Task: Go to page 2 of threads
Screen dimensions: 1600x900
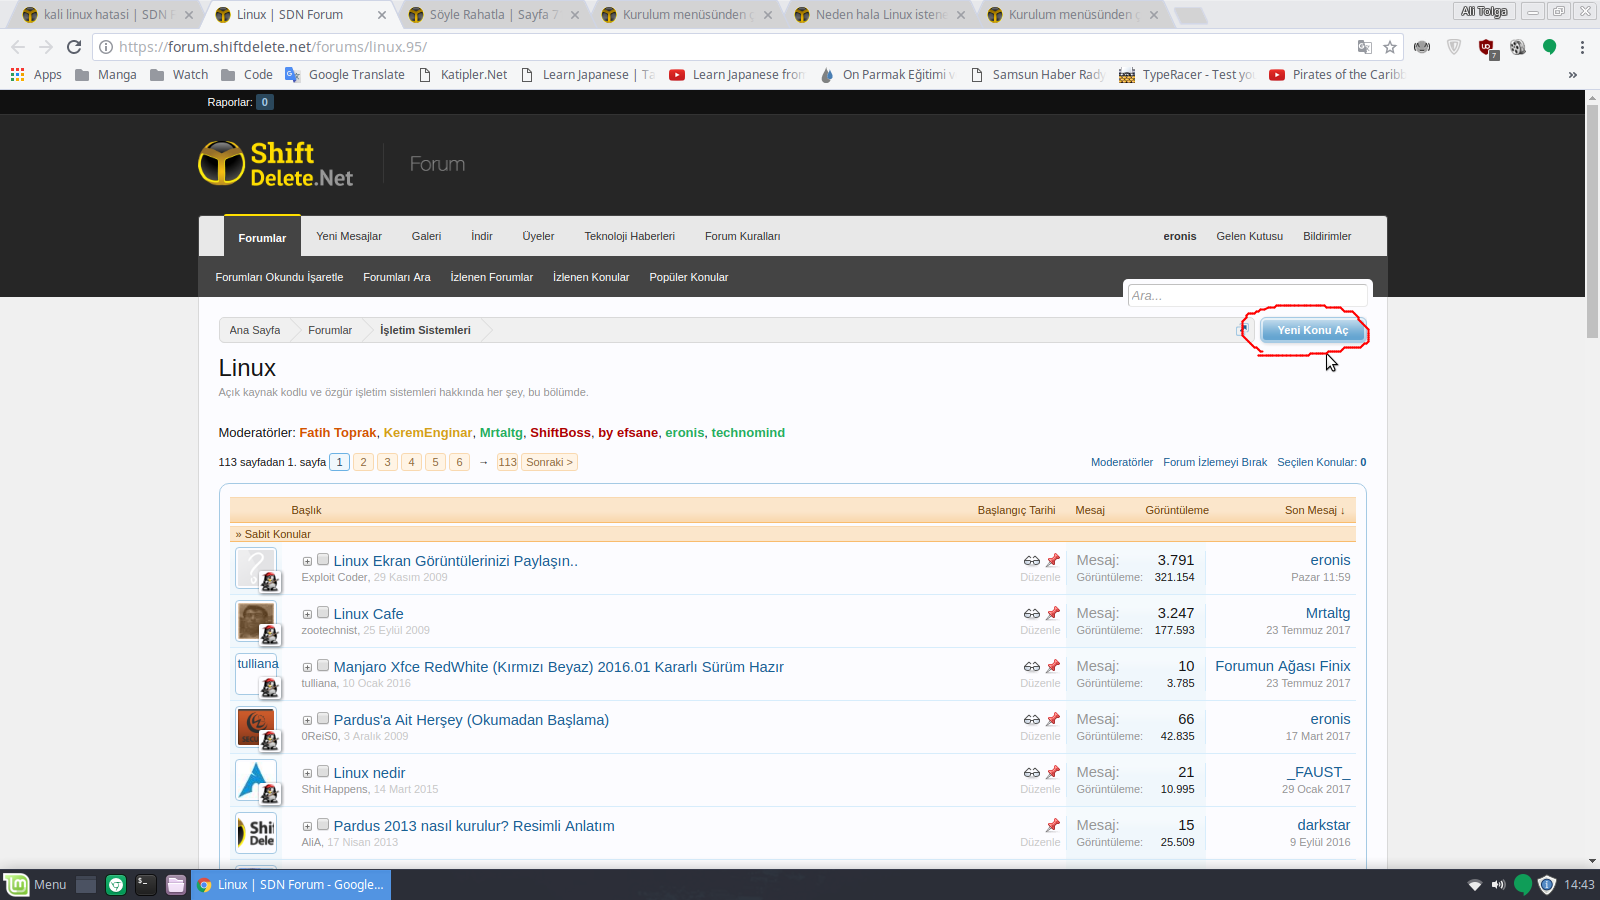Action: (364, 462)
